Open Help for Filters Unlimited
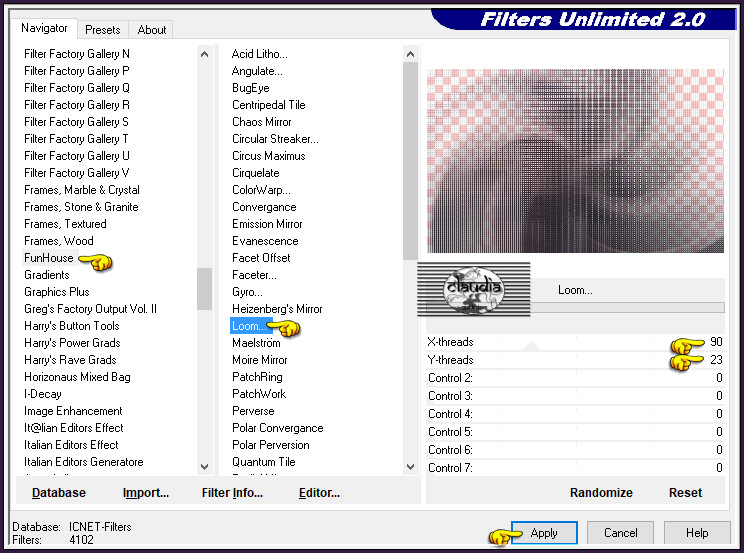The image size is (744, 553). coord(697,533)
